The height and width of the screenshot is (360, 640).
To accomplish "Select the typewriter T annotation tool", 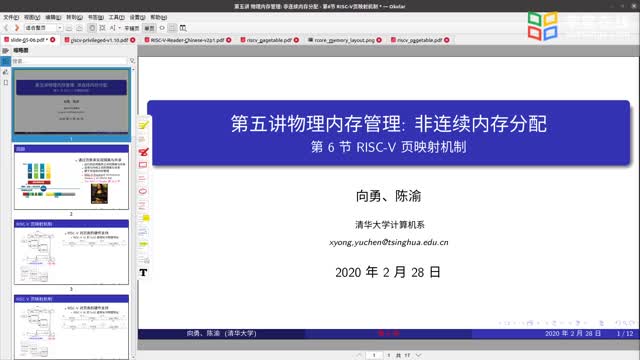I will coord(143,273).
